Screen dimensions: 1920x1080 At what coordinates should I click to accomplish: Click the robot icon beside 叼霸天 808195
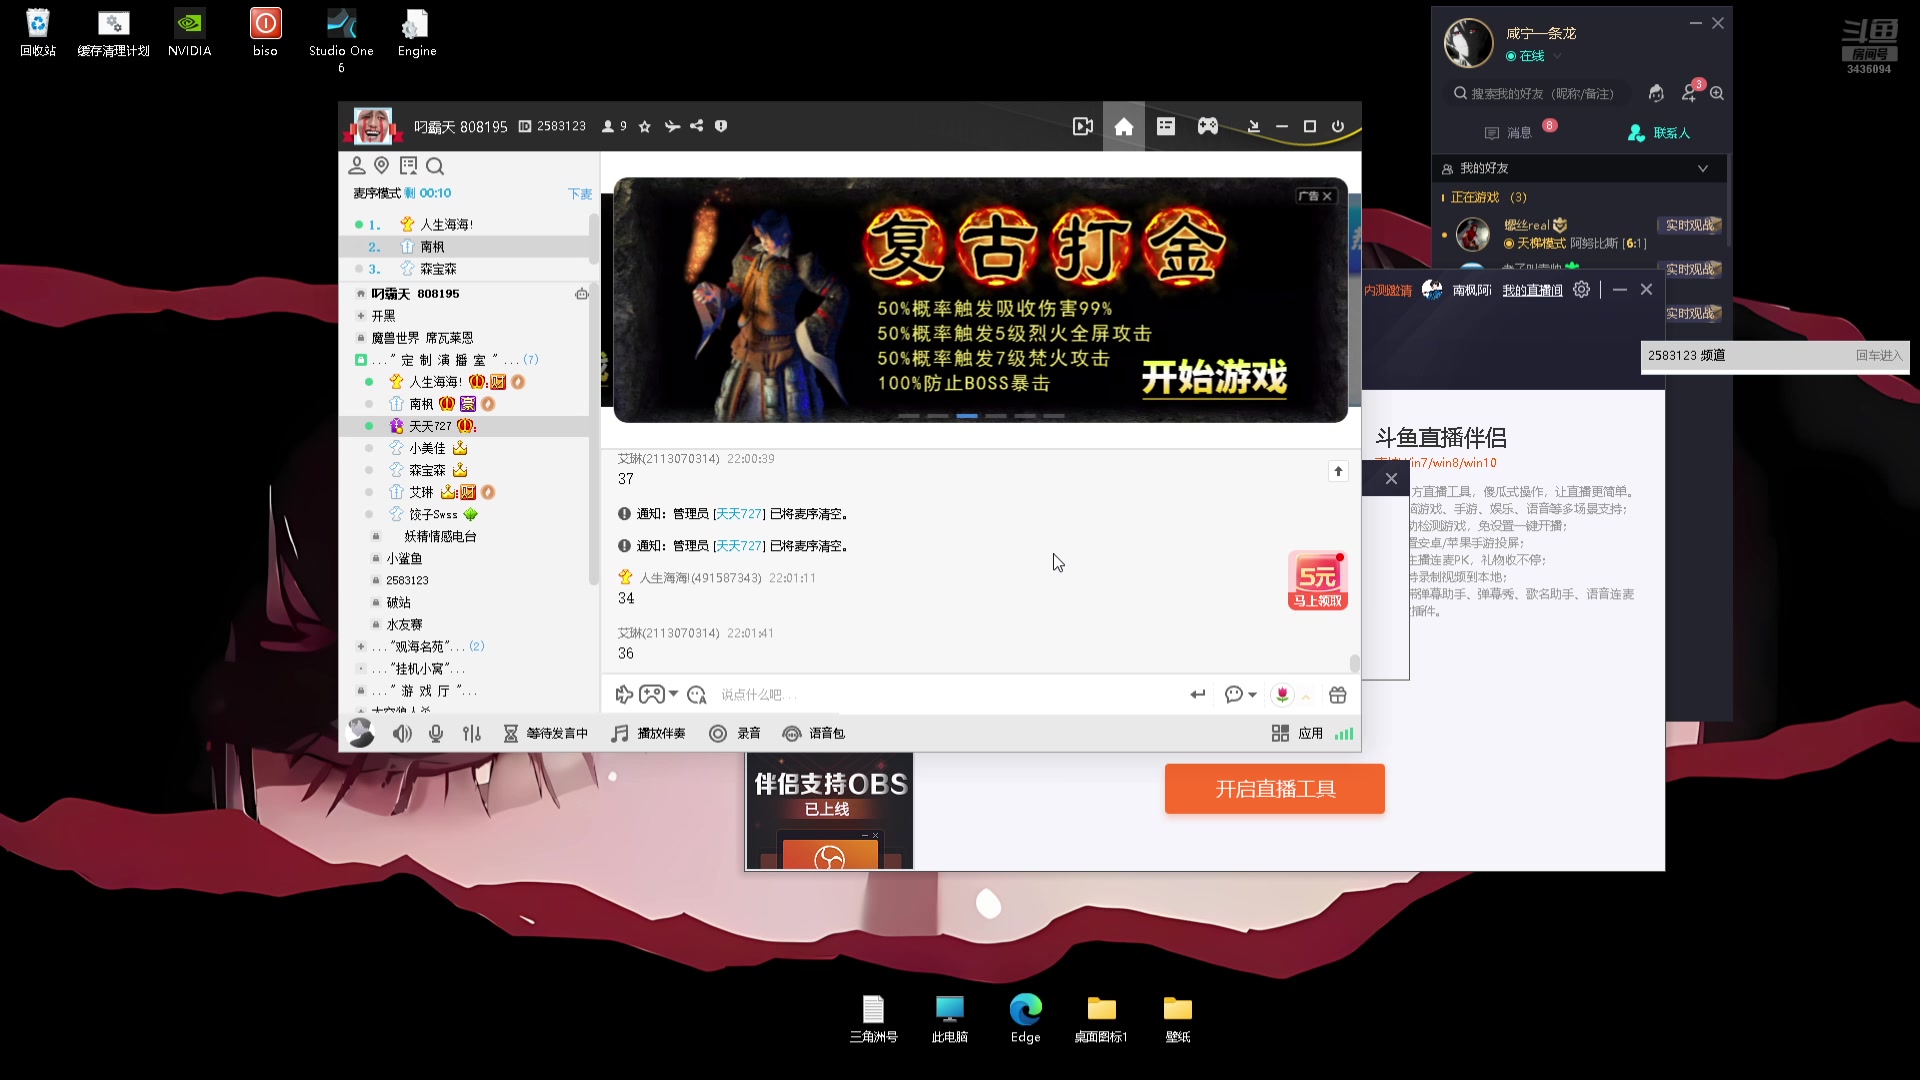(x=582, y=294)
